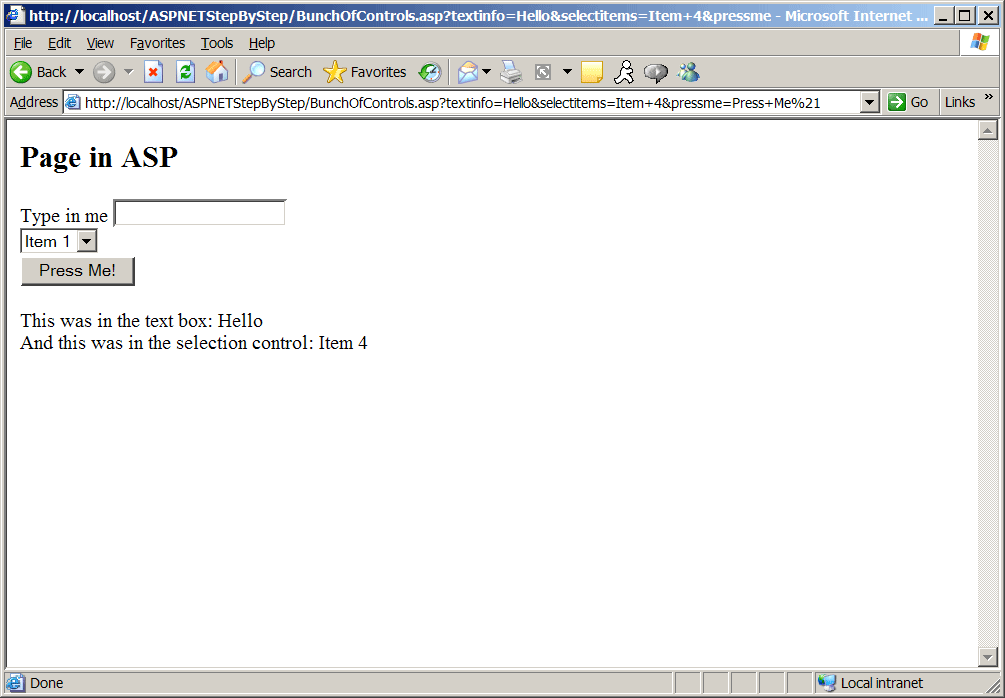The height and width of the screenshot is (698, 1005).
Task: Open the Favorites menu in menu bar
Action: coord(157,43)
